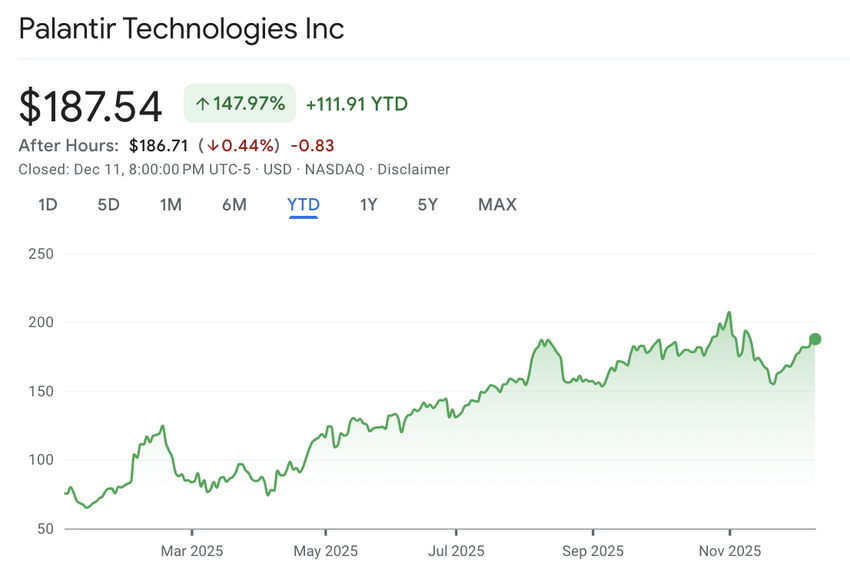View the 5Y price history
The image size is (850, 576).
428,205
